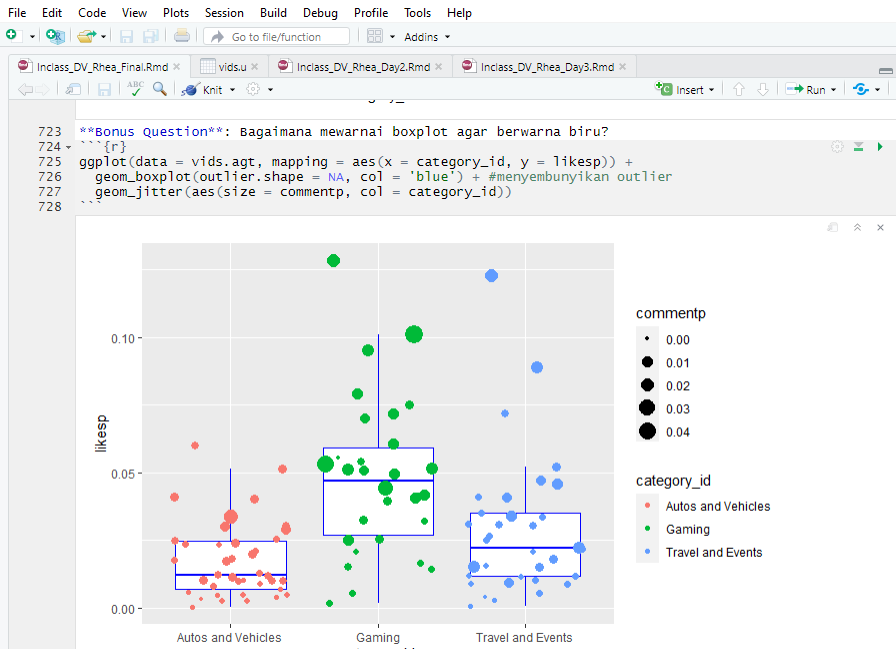Knit the R Markdown document
The image size is (896, 649).
207,88
